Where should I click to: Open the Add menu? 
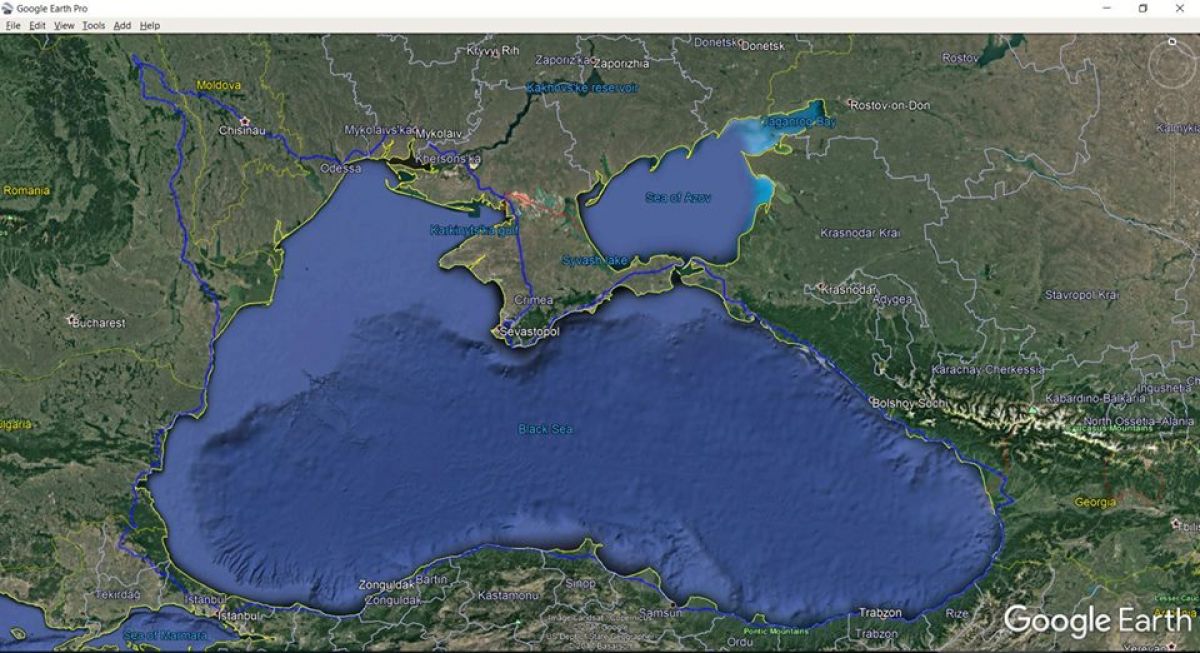(122, 25)
